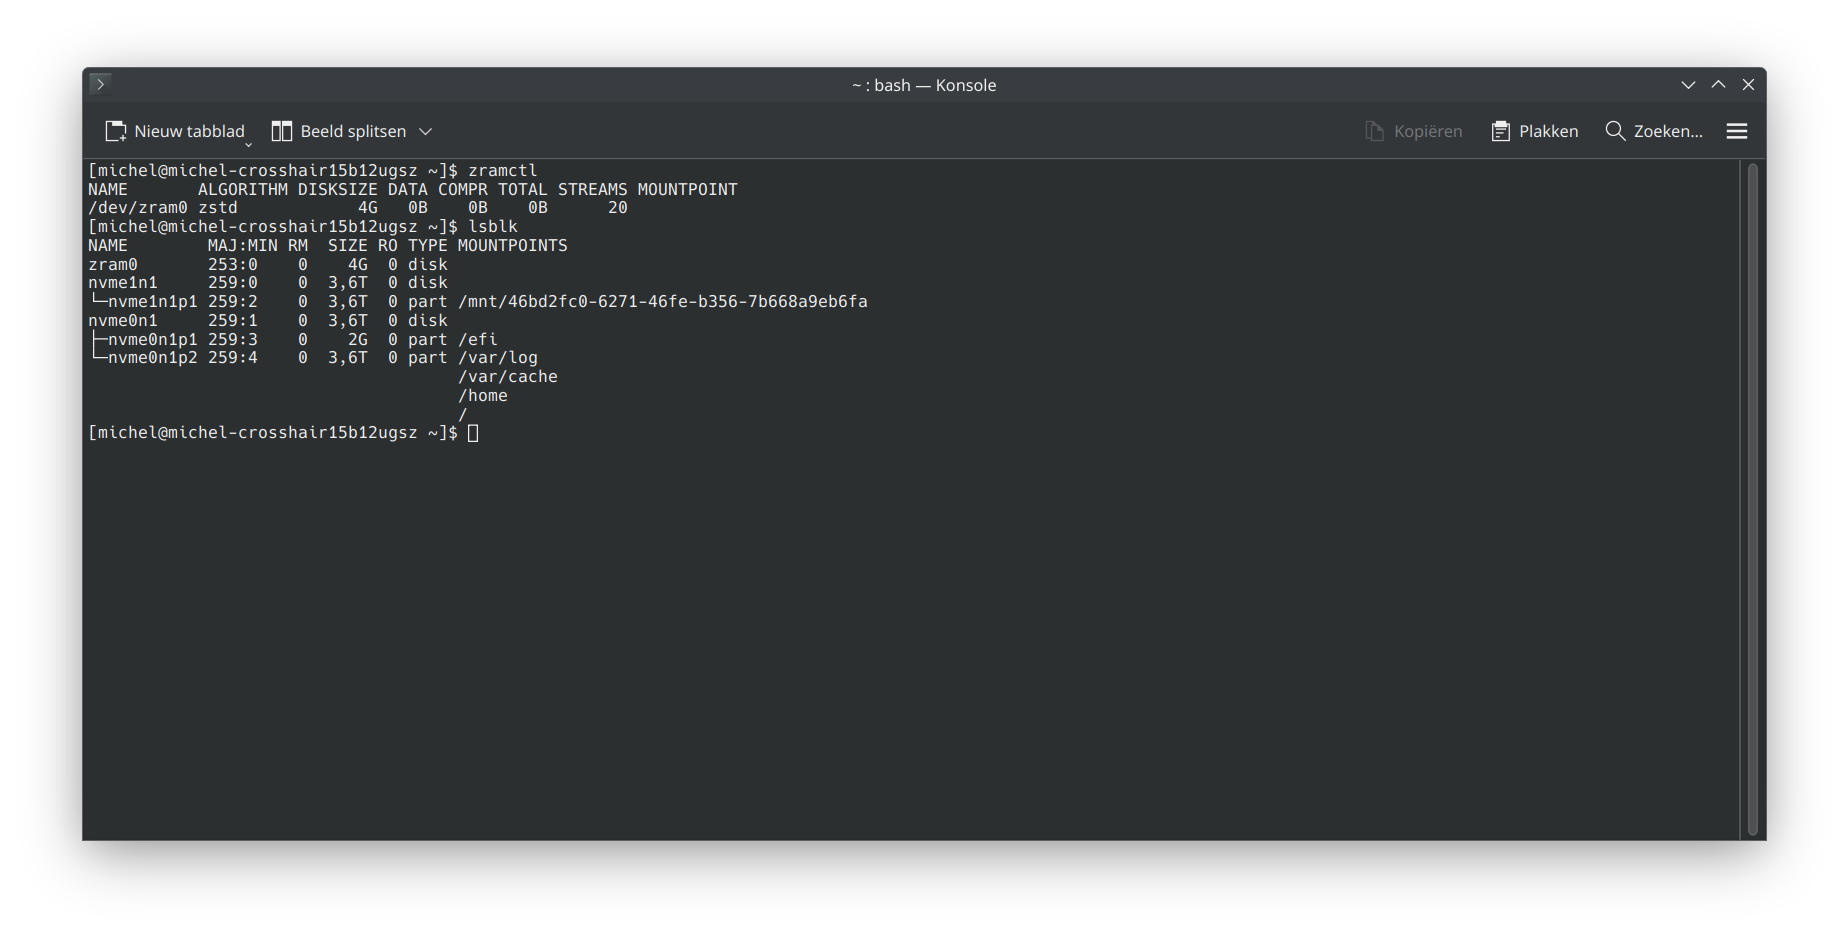
Task: Click the /var/cache mountpoint text
Action: pos(507,377)
